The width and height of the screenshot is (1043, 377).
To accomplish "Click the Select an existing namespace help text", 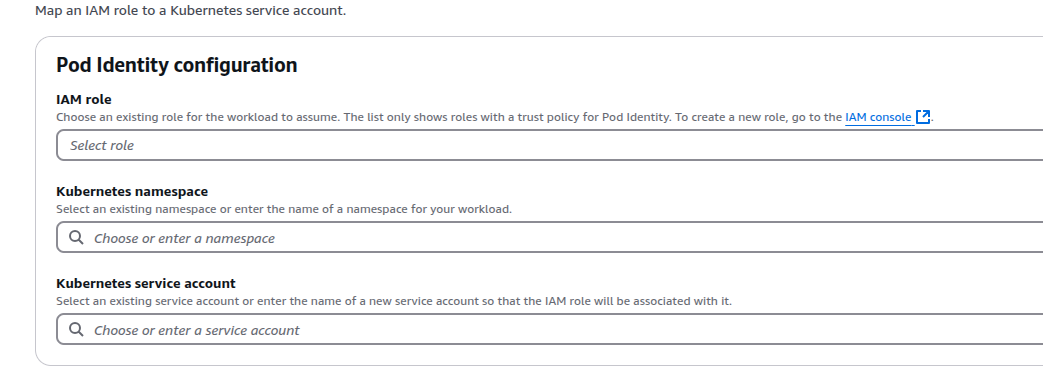I will click(284, 209).
